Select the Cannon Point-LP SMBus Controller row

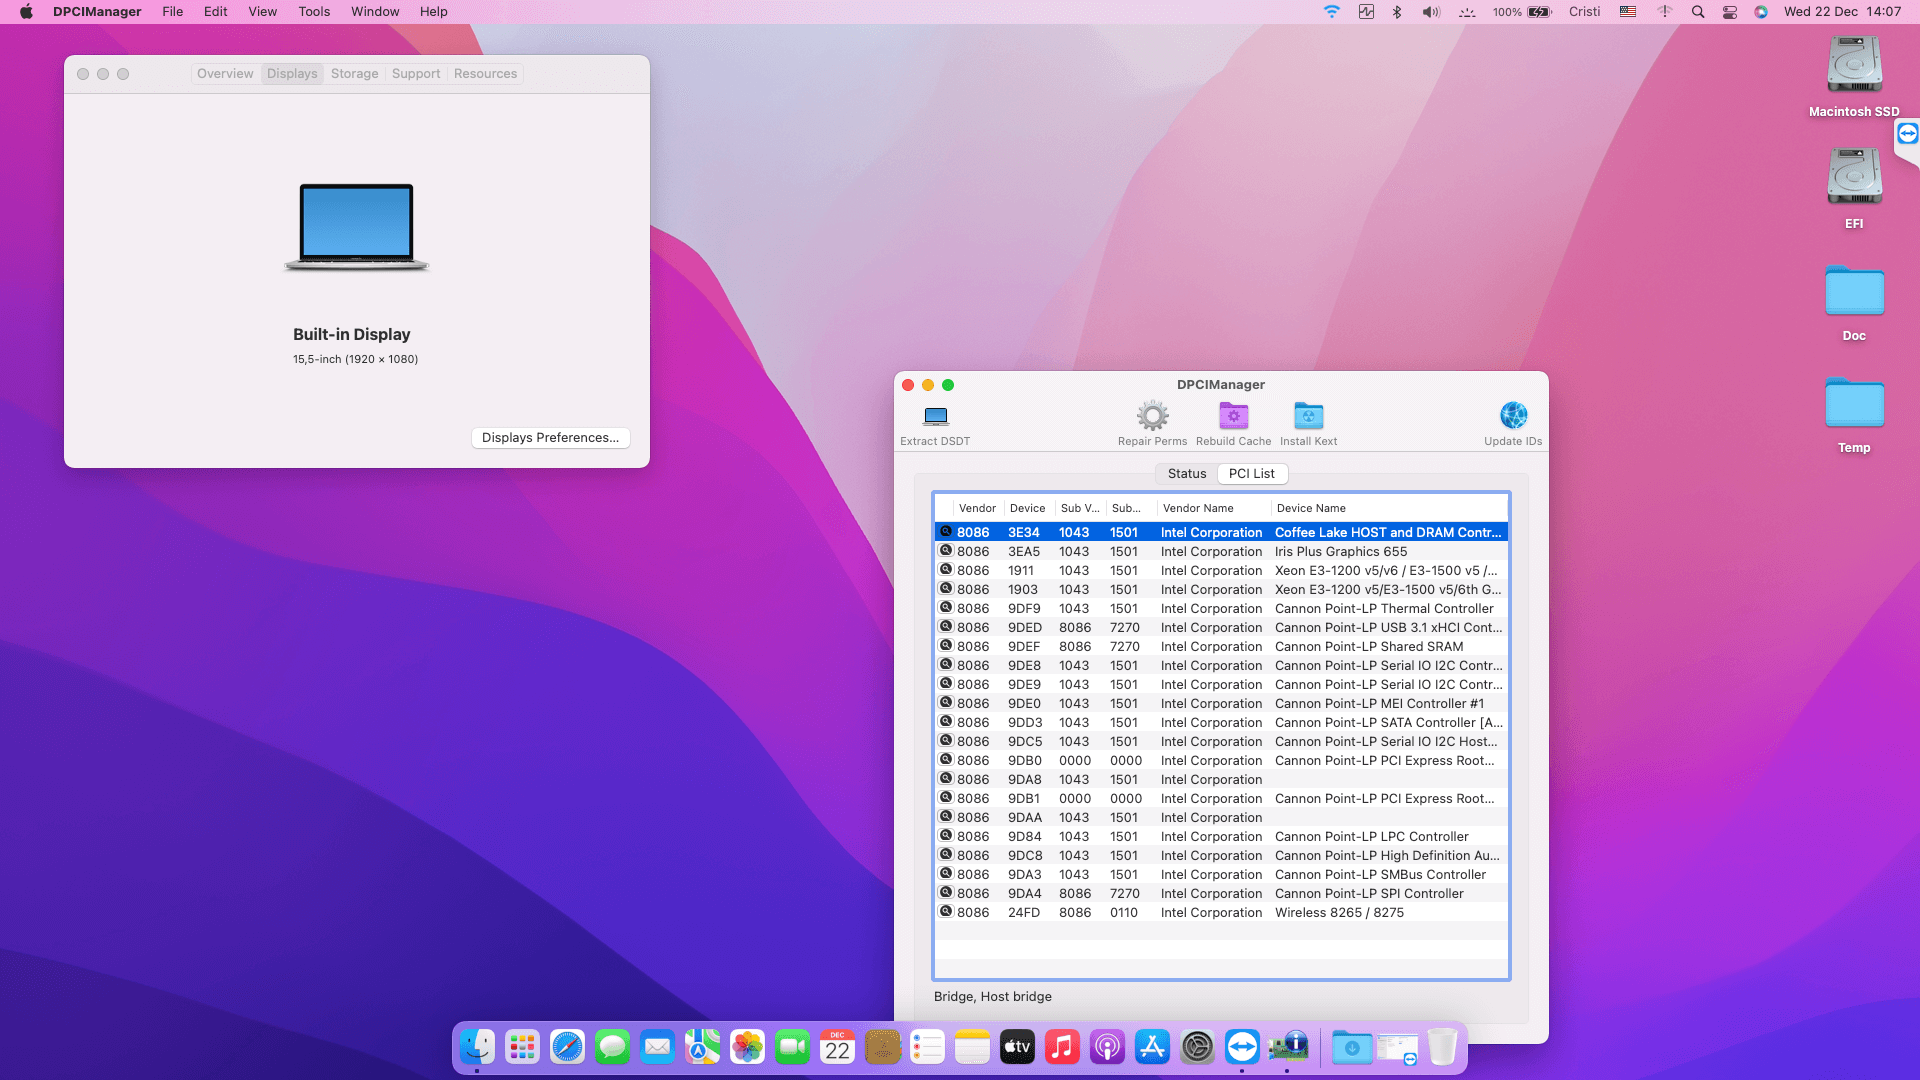coord(1221,874)
